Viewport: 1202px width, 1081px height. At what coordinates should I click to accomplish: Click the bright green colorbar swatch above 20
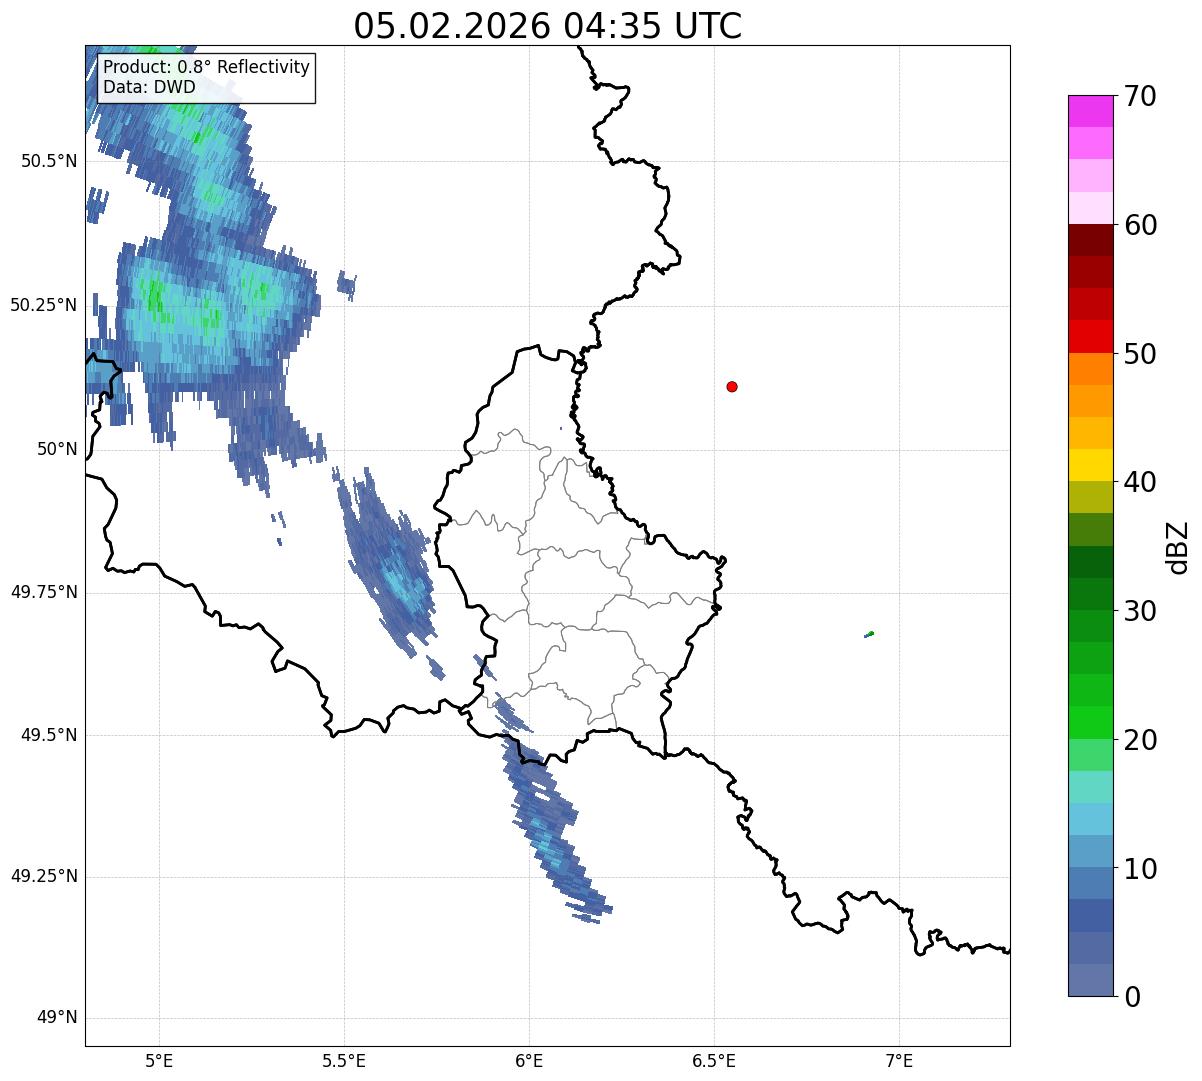click(x=1090, y=722)
